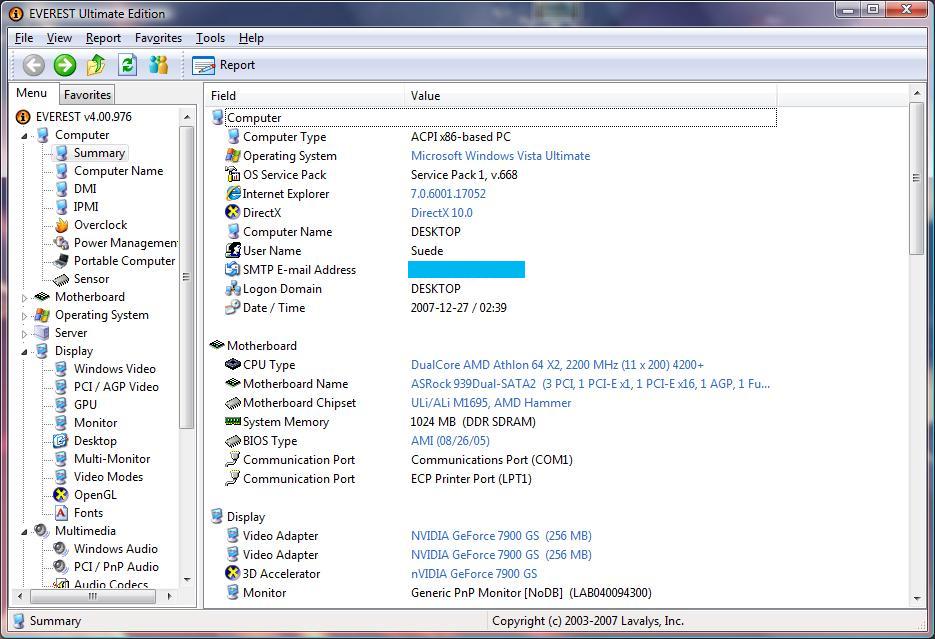The height and width of the screenshot is (639, 935).
Task: Open the nVIDIA GeForce 7900 GS accelerator link
Action: pyautogui.click(x=474, y=574)
